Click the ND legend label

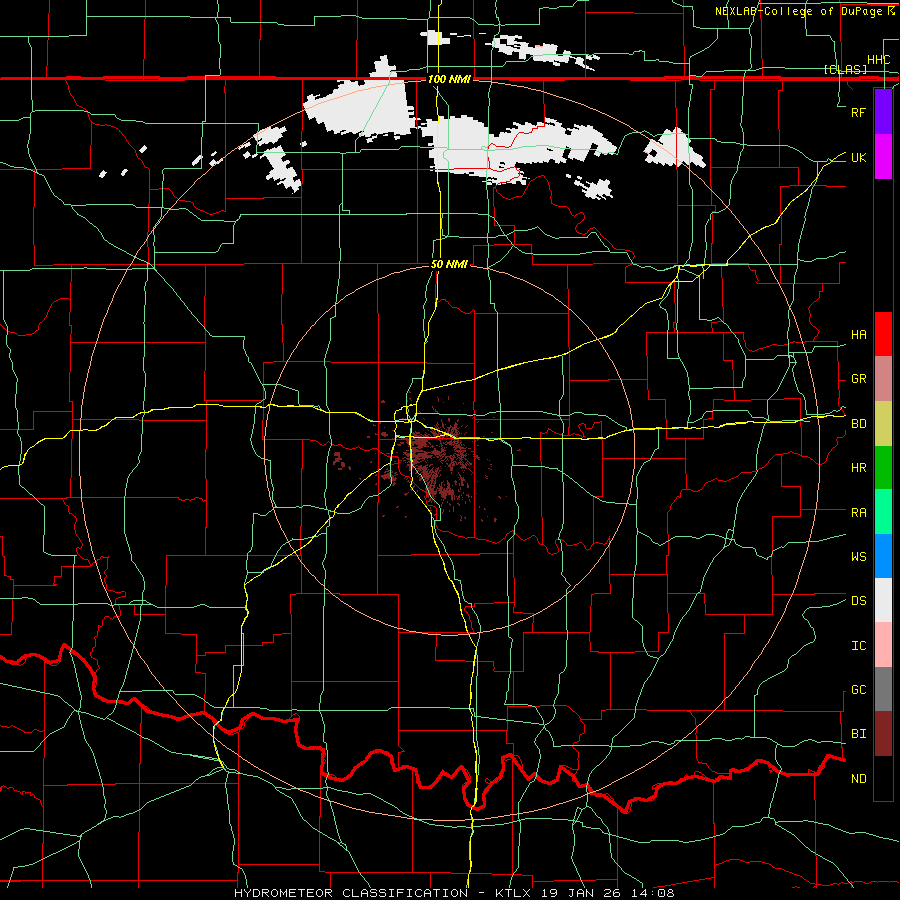point(858,779)
